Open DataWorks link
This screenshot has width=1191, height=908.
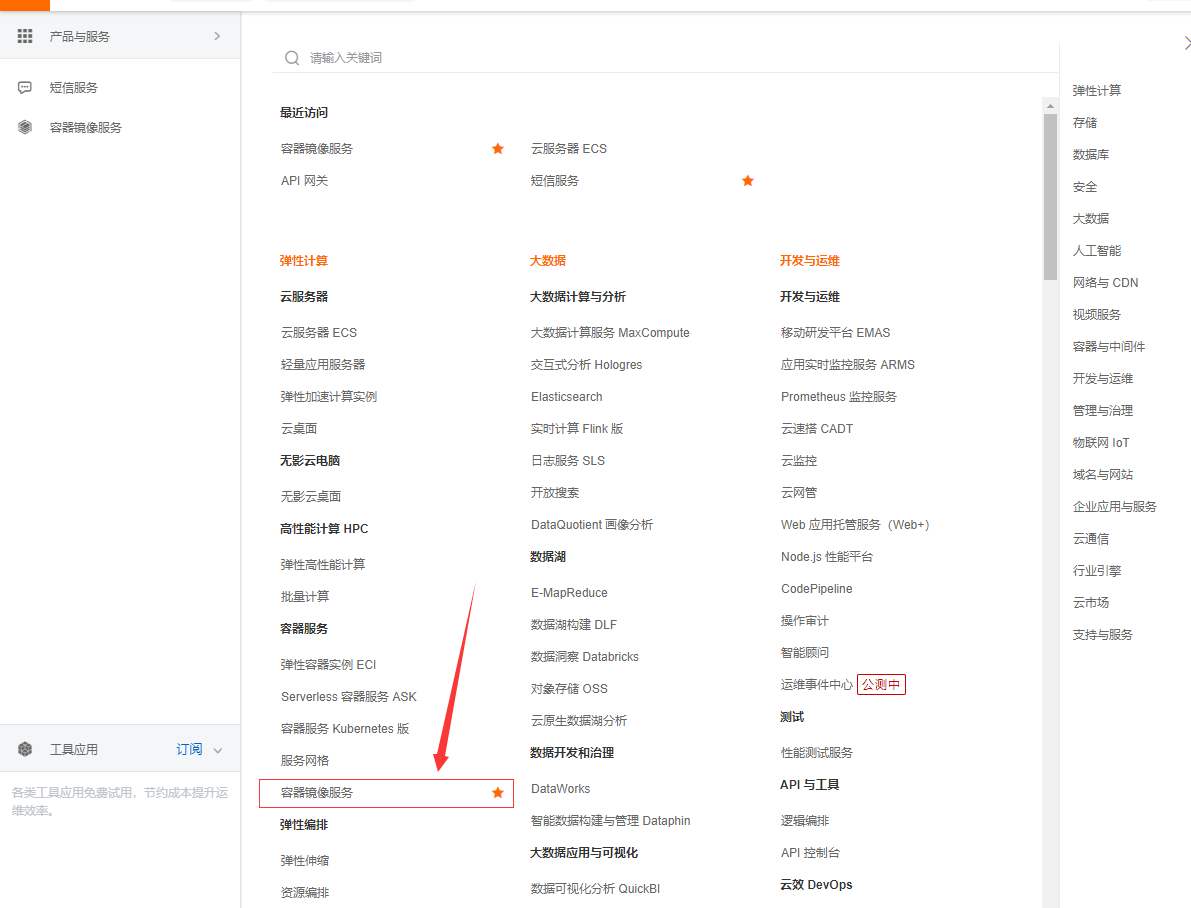tap(561, 789)
